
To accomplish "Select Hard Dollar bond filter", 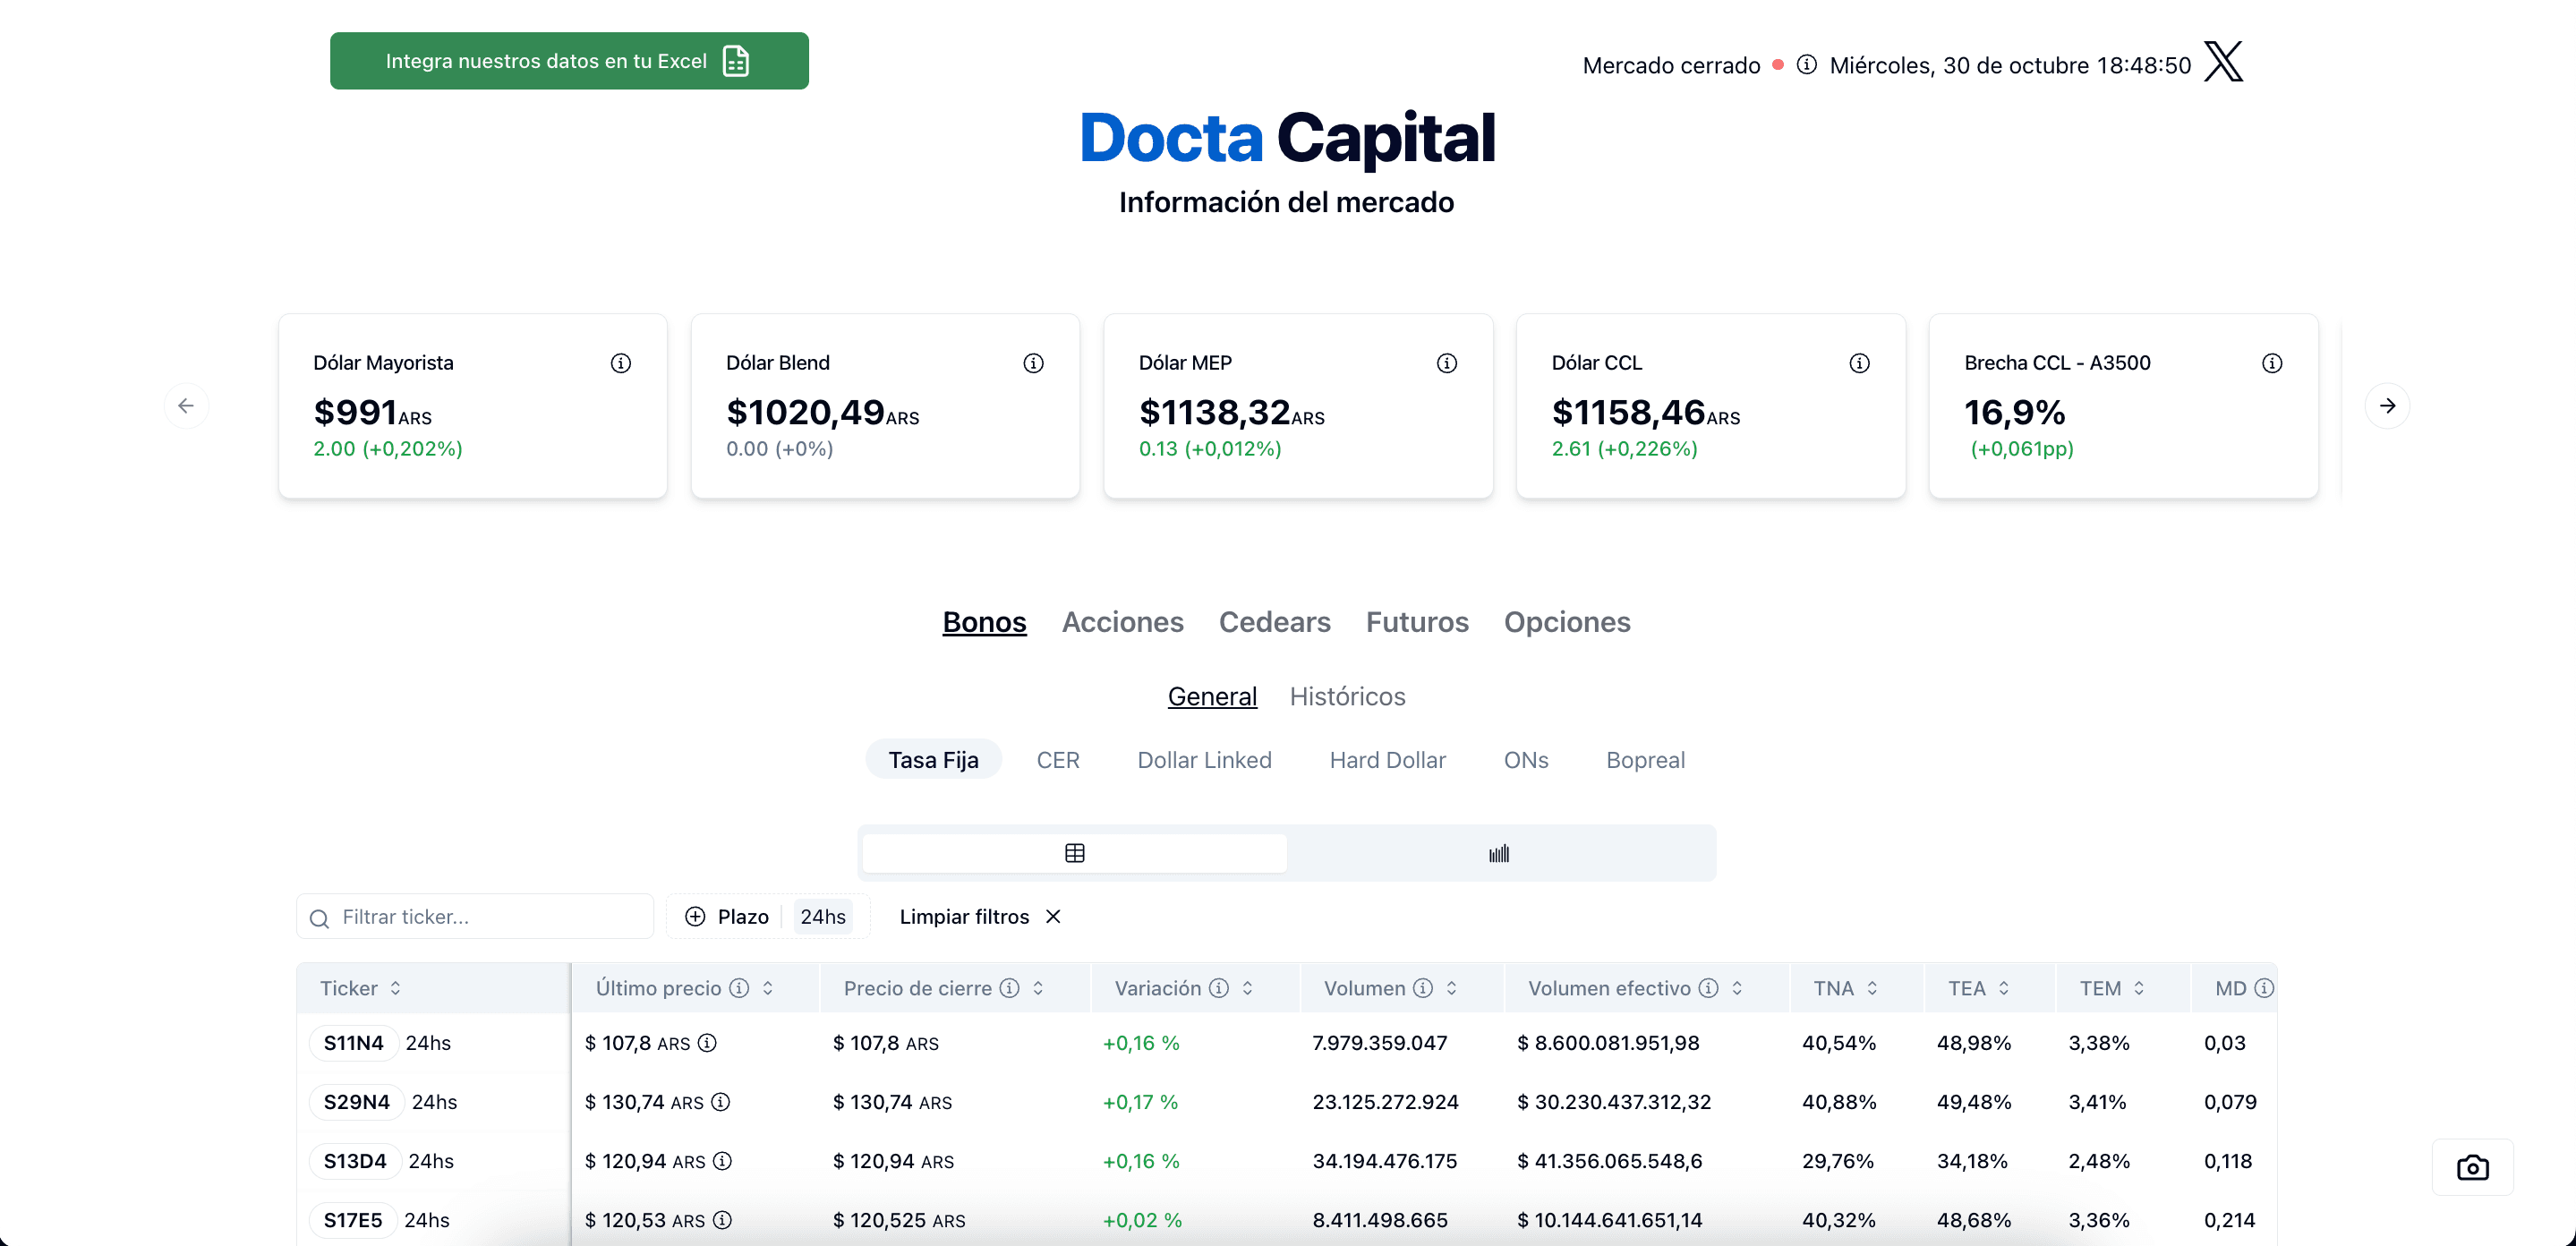I will [x=1387, y=760].
